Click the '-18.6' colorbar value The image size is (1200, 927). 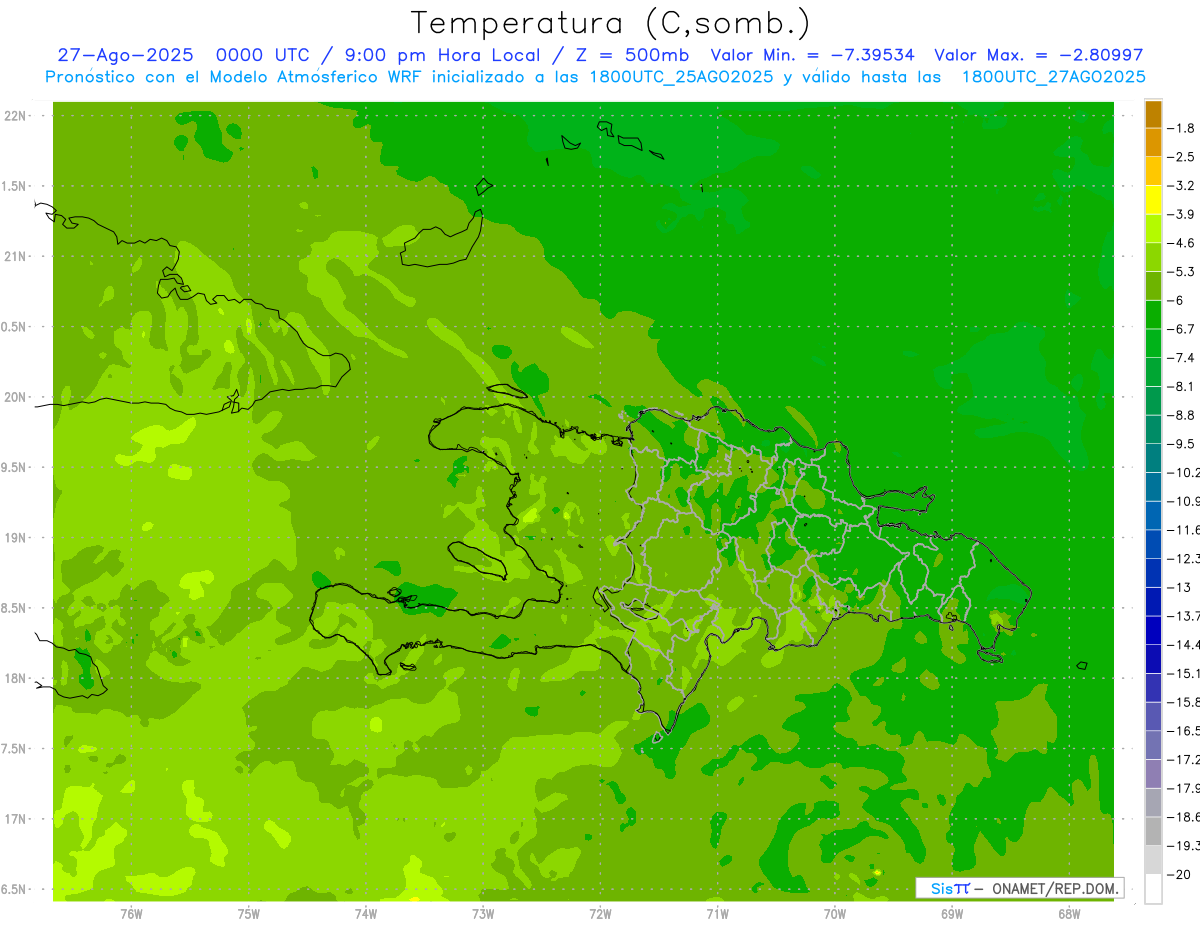tap(1184, 817)
